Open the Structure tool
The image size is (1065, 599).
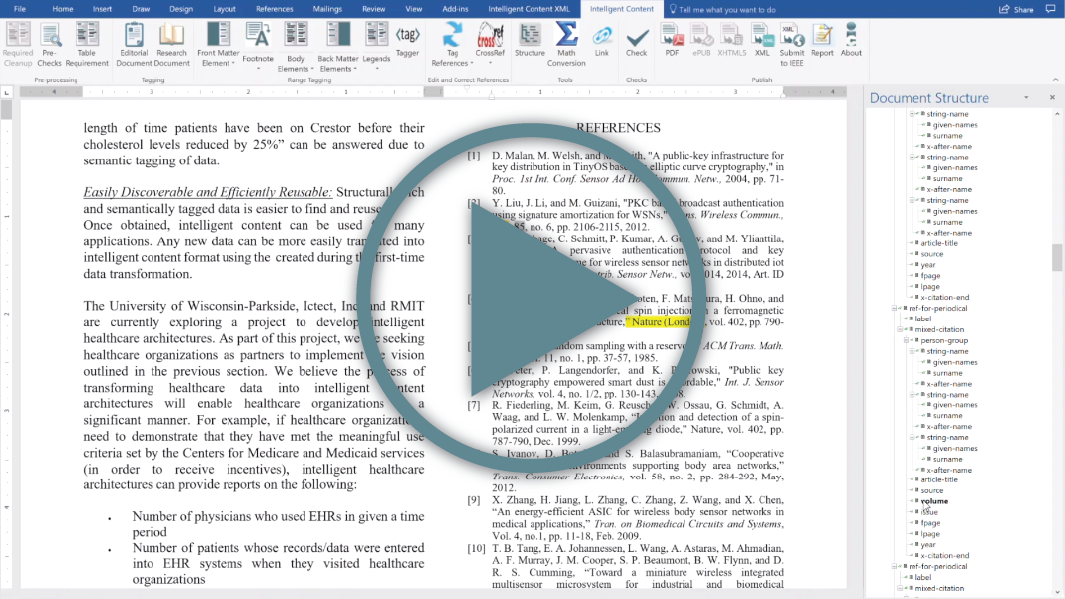530,41
